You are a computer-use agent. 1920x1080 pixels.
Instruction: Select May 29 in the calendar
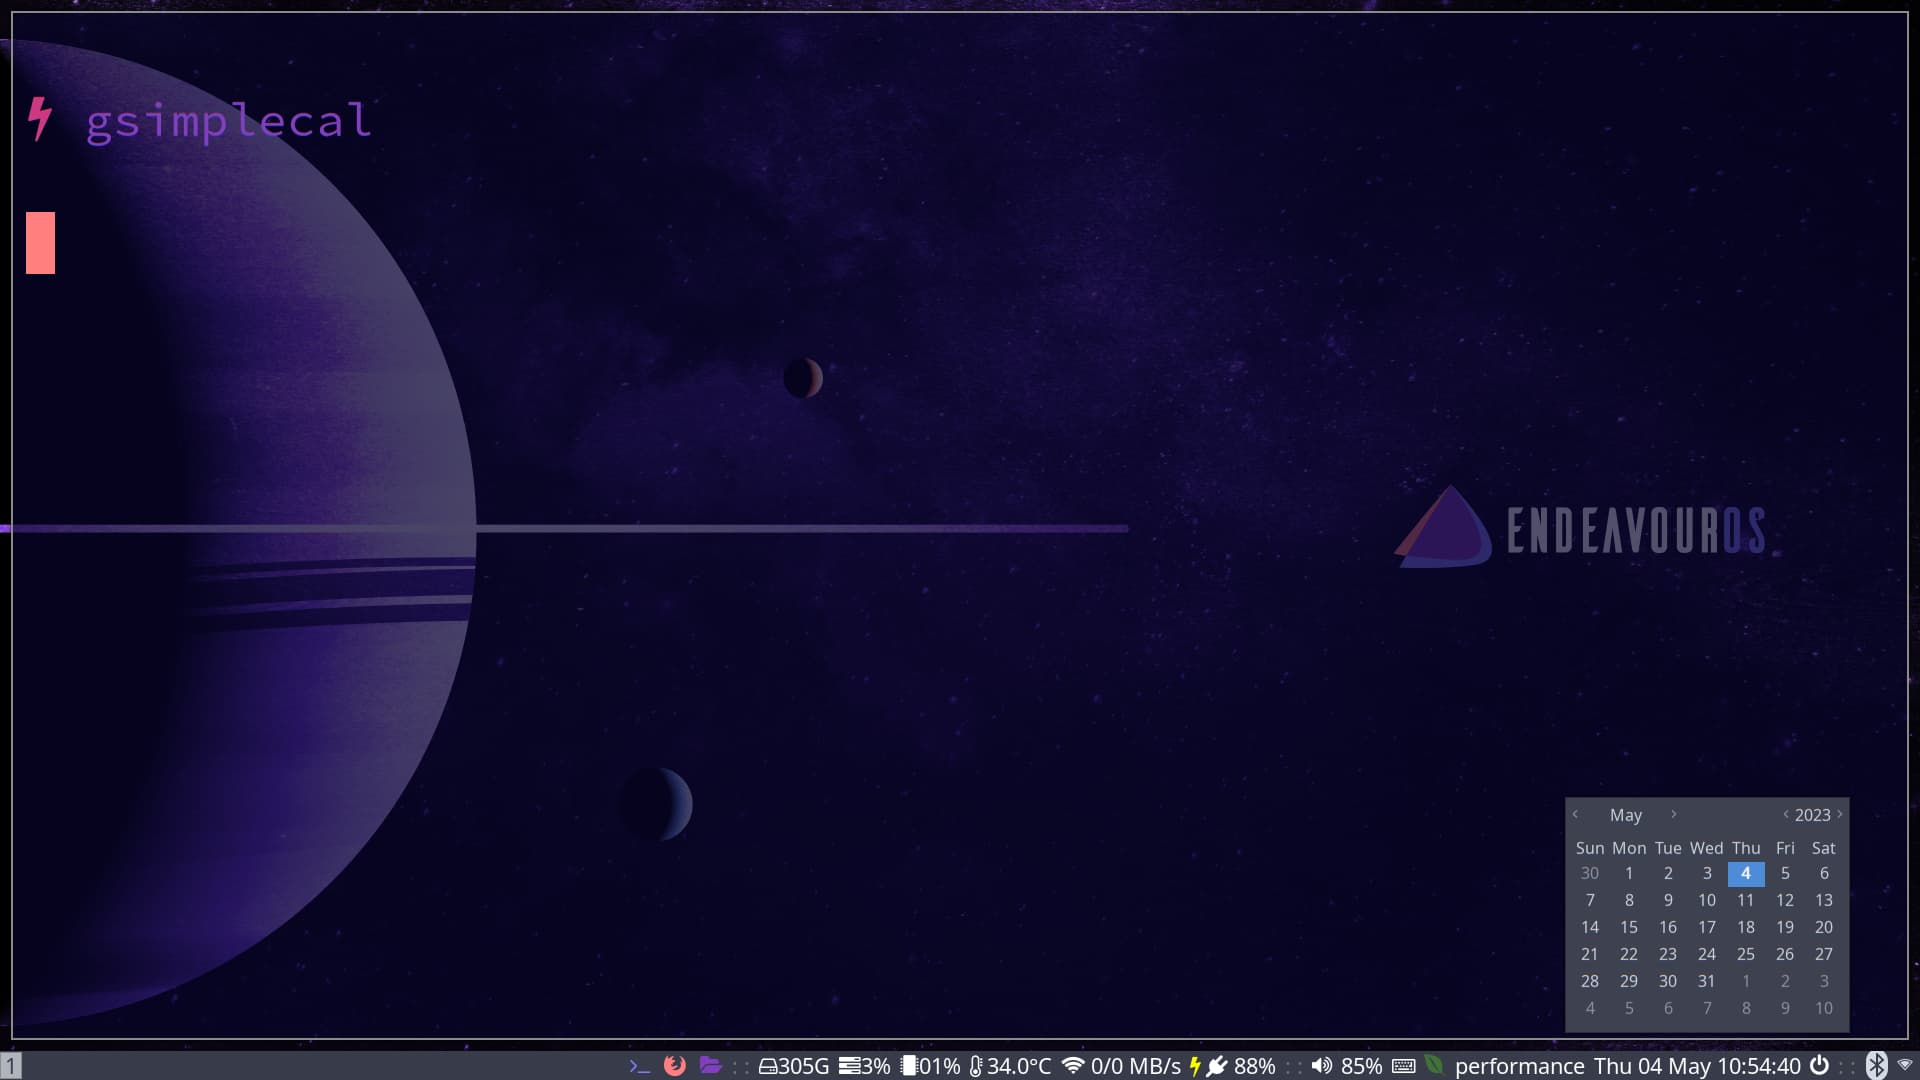tap(1629, 981)
